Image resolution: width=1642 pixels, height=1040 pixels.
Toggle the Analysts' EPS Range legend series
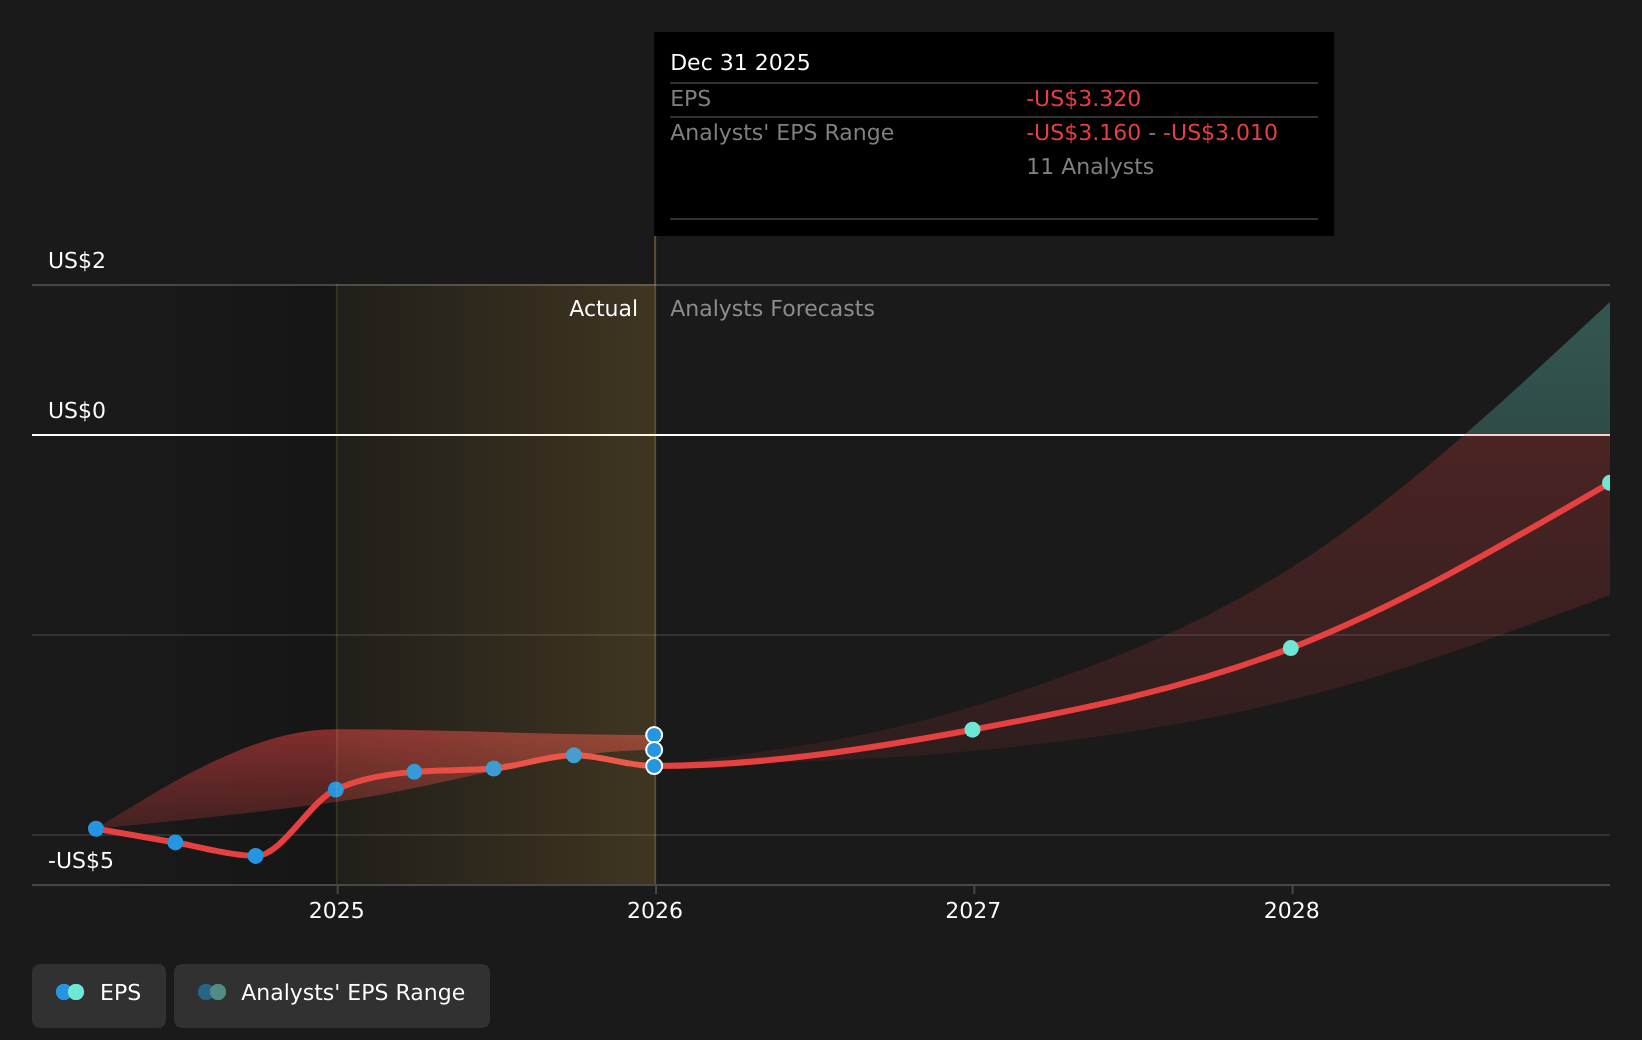tap(332, 994)
